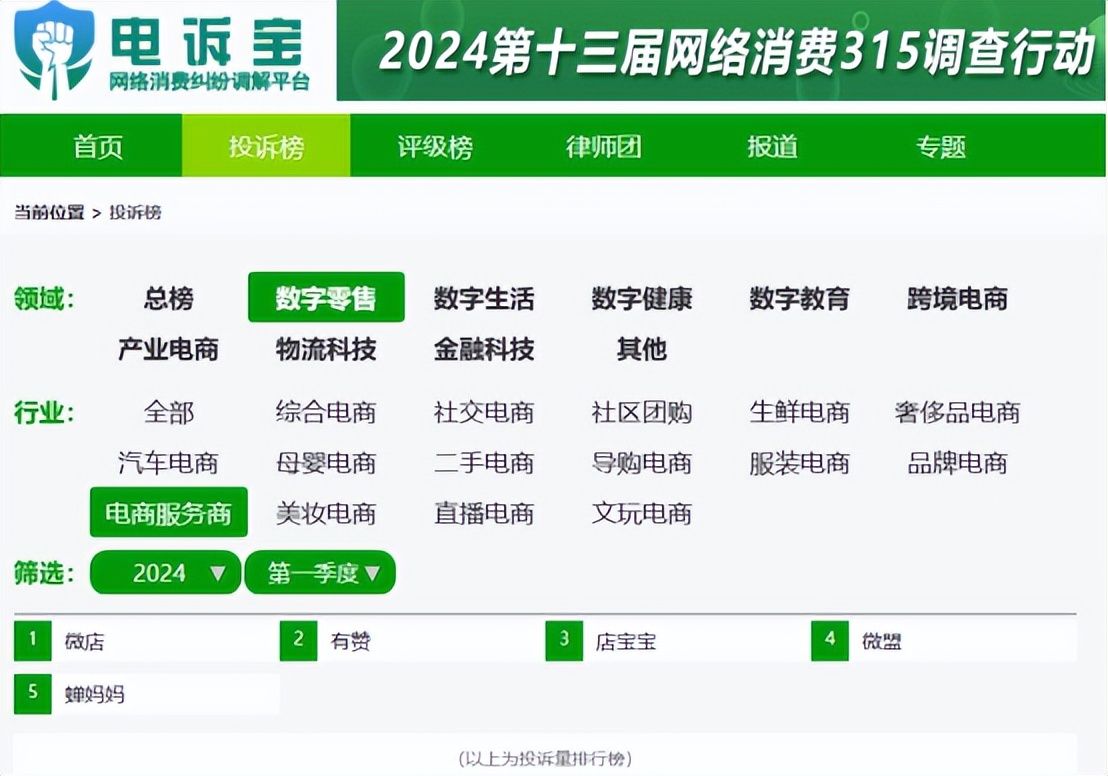Open the 2024 网络消费315调查行动 banner

click(721, 50)
